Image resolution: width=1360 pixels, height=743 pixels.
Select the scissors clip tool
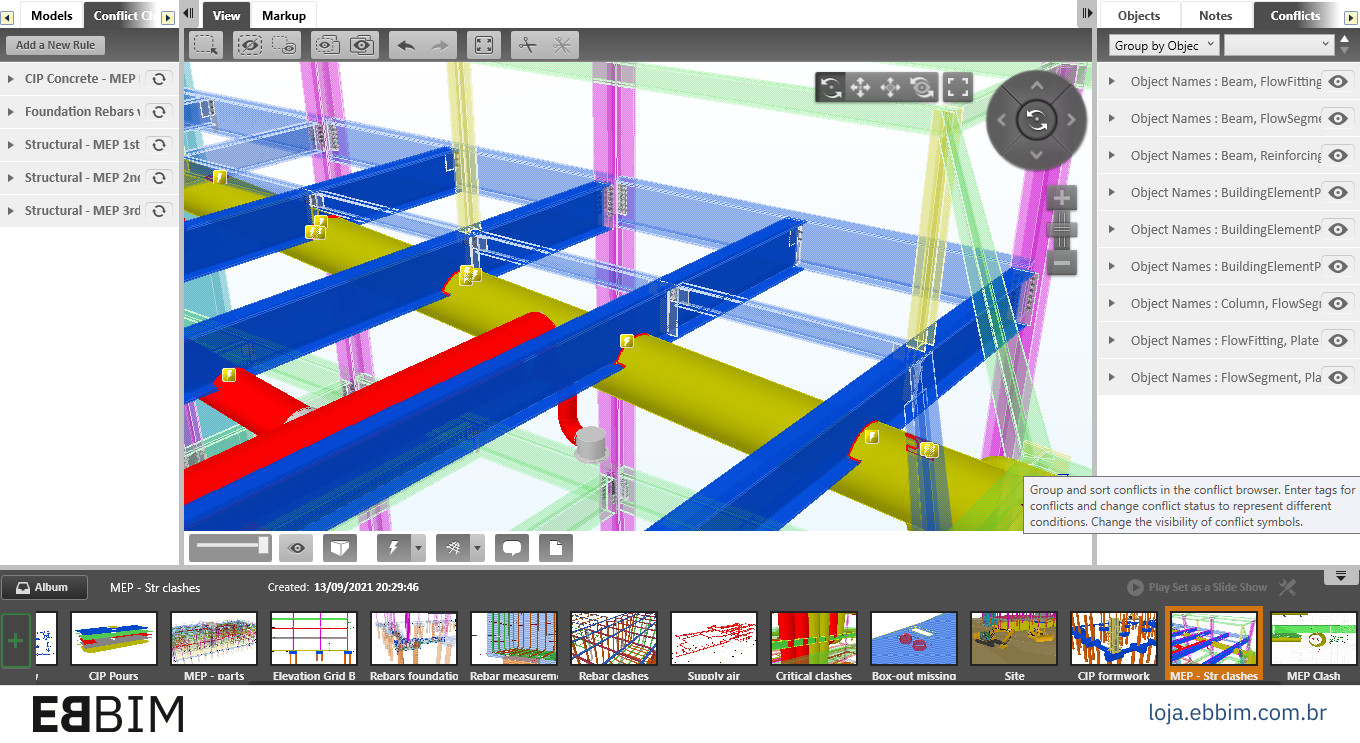[x=528, y=45]
